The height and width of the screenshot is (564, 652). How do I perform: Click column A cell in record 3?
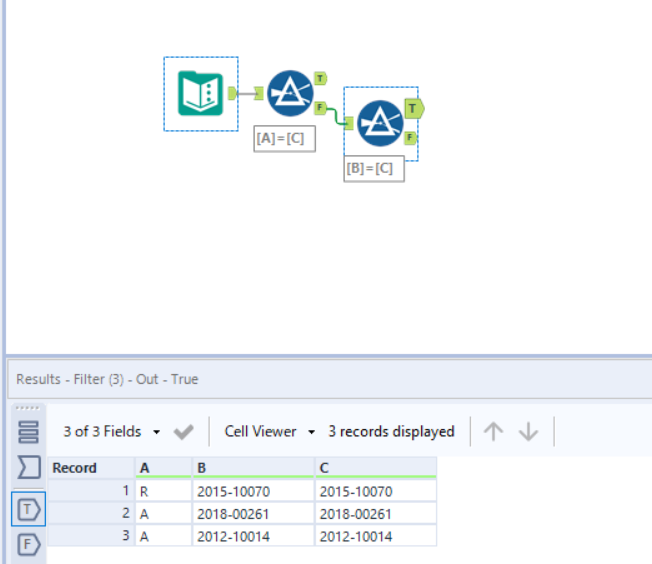pyautogui.click(x=163, y=536)
